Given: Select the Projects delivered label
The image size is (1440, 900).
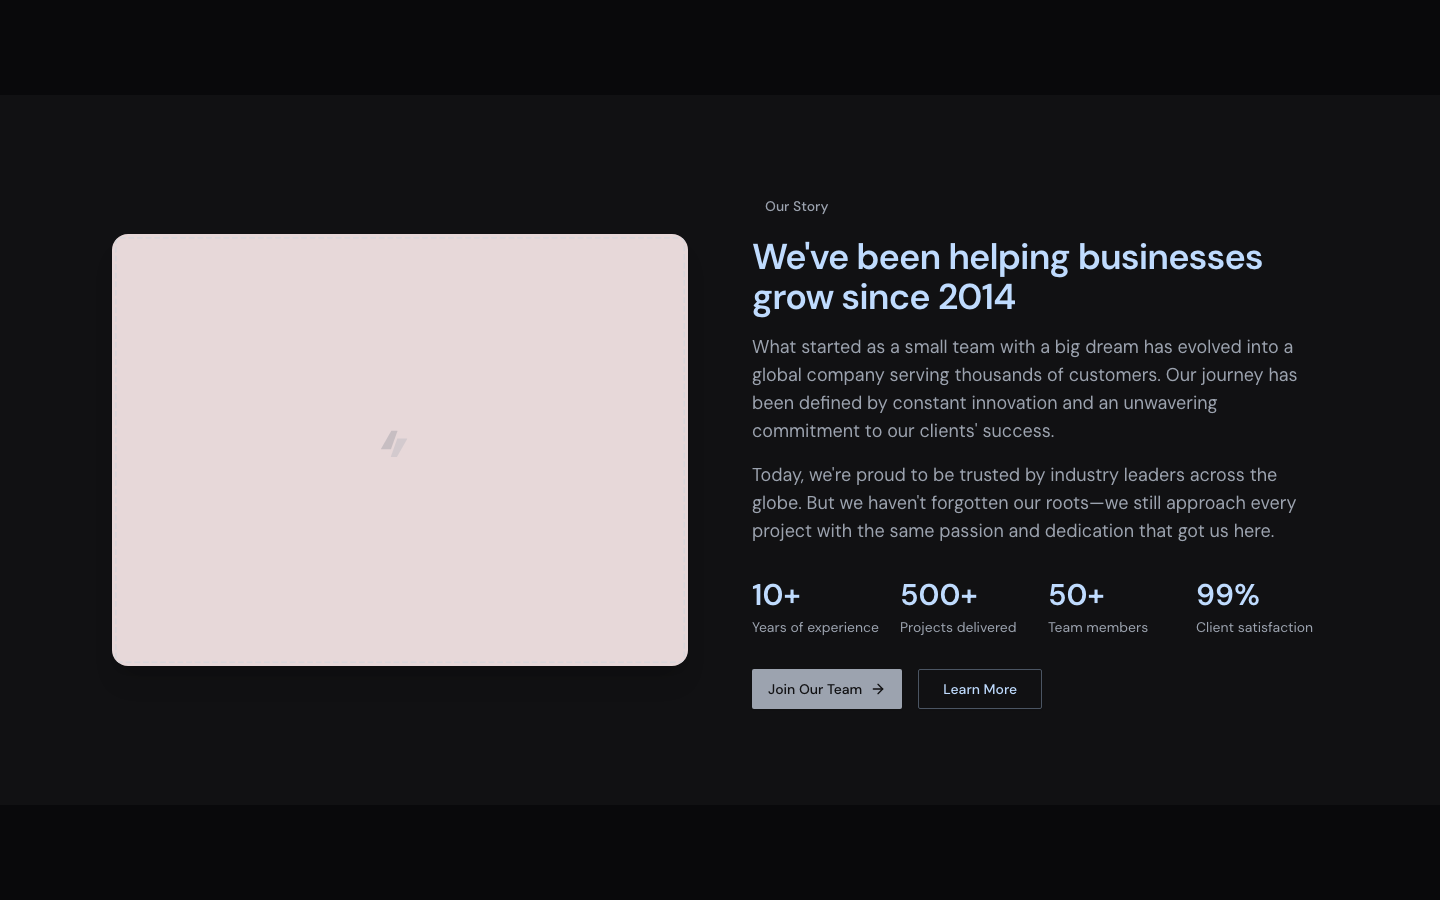Looking at the screenshot, I should 958,627.
